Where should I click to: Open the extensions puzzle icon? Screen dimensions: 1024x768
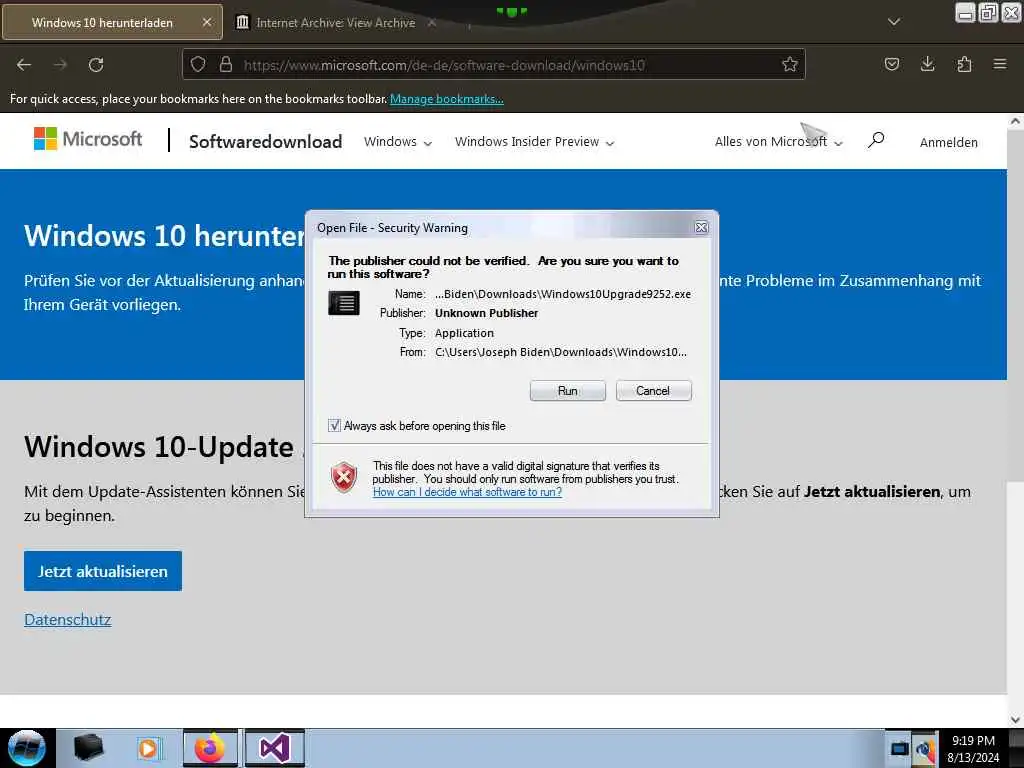[x=964, y=64]
